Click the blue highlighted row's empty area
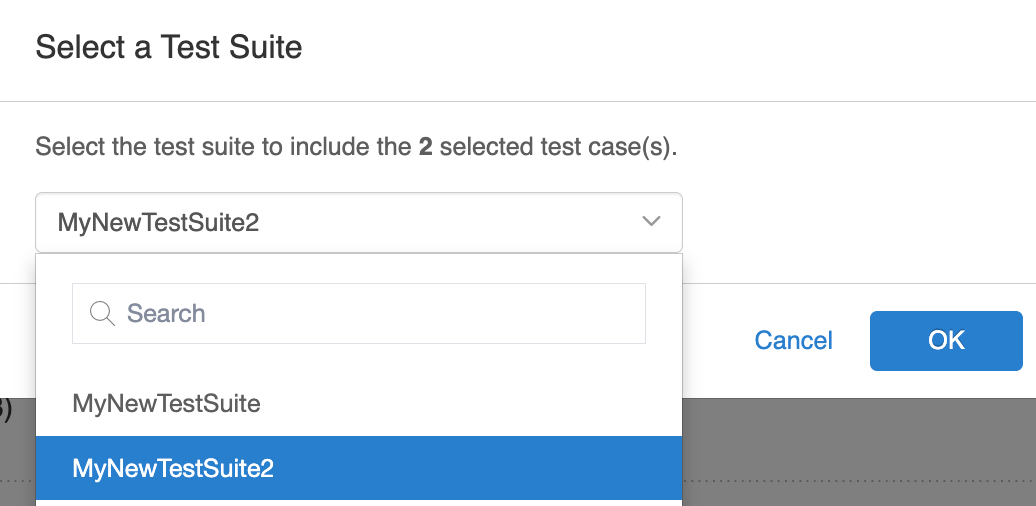Viewport: 1036px width, 506px height. (480, 468)
